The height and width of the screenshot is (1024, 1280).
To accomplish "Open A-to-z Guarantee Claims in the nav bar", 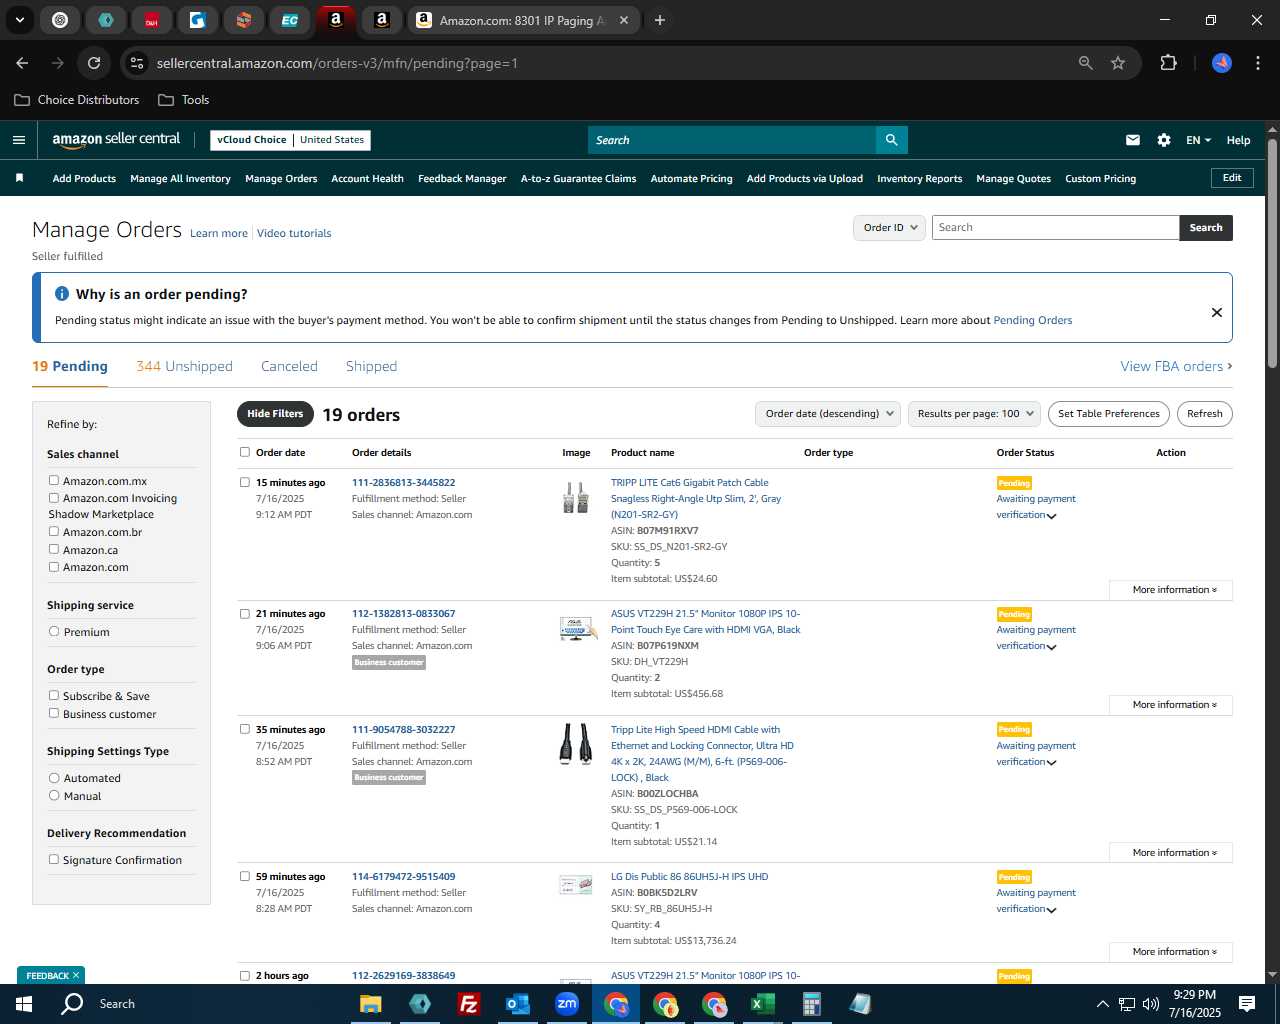I will [x=578, y=179].
